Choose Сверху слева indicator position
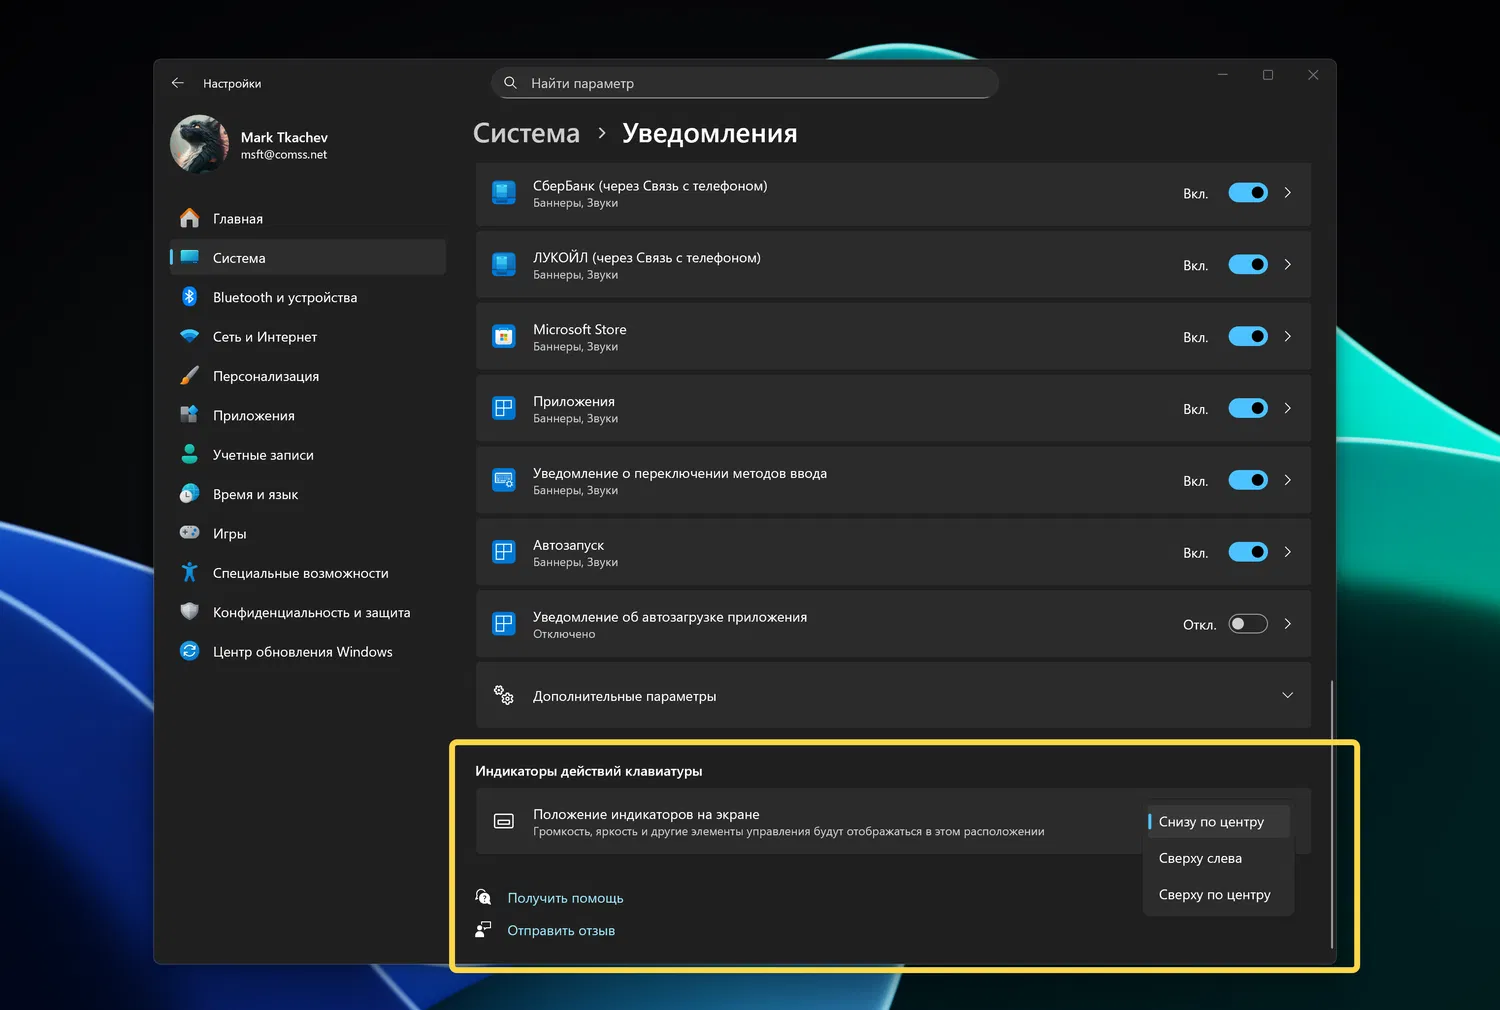The width and height of the screenshot is (1500, 1010). coord(1218,858)
